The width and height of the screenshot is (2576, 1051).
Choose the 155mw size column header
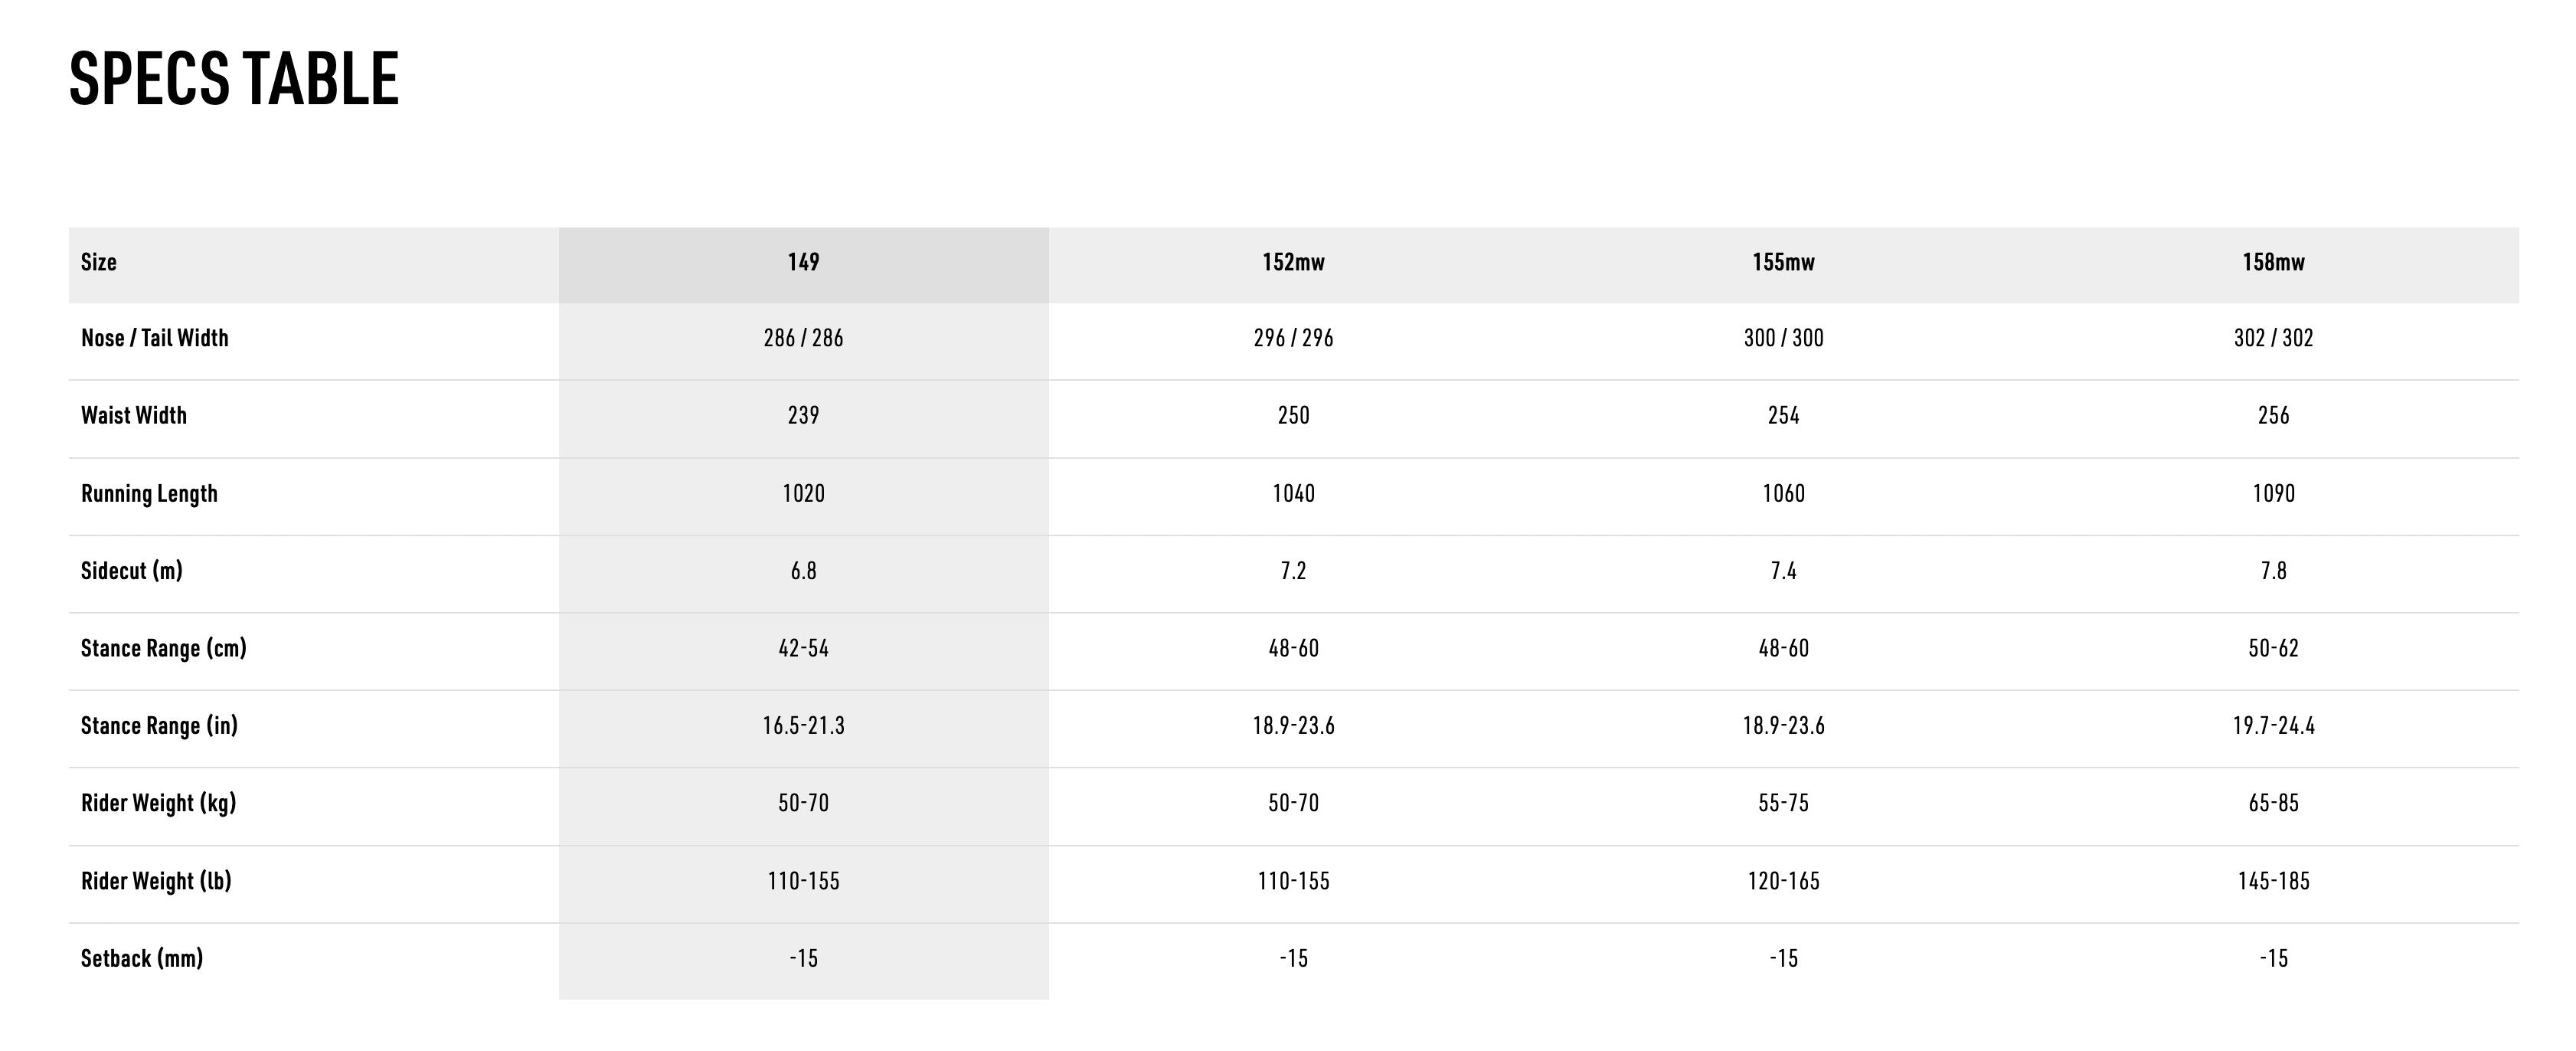coord(1783,263)
